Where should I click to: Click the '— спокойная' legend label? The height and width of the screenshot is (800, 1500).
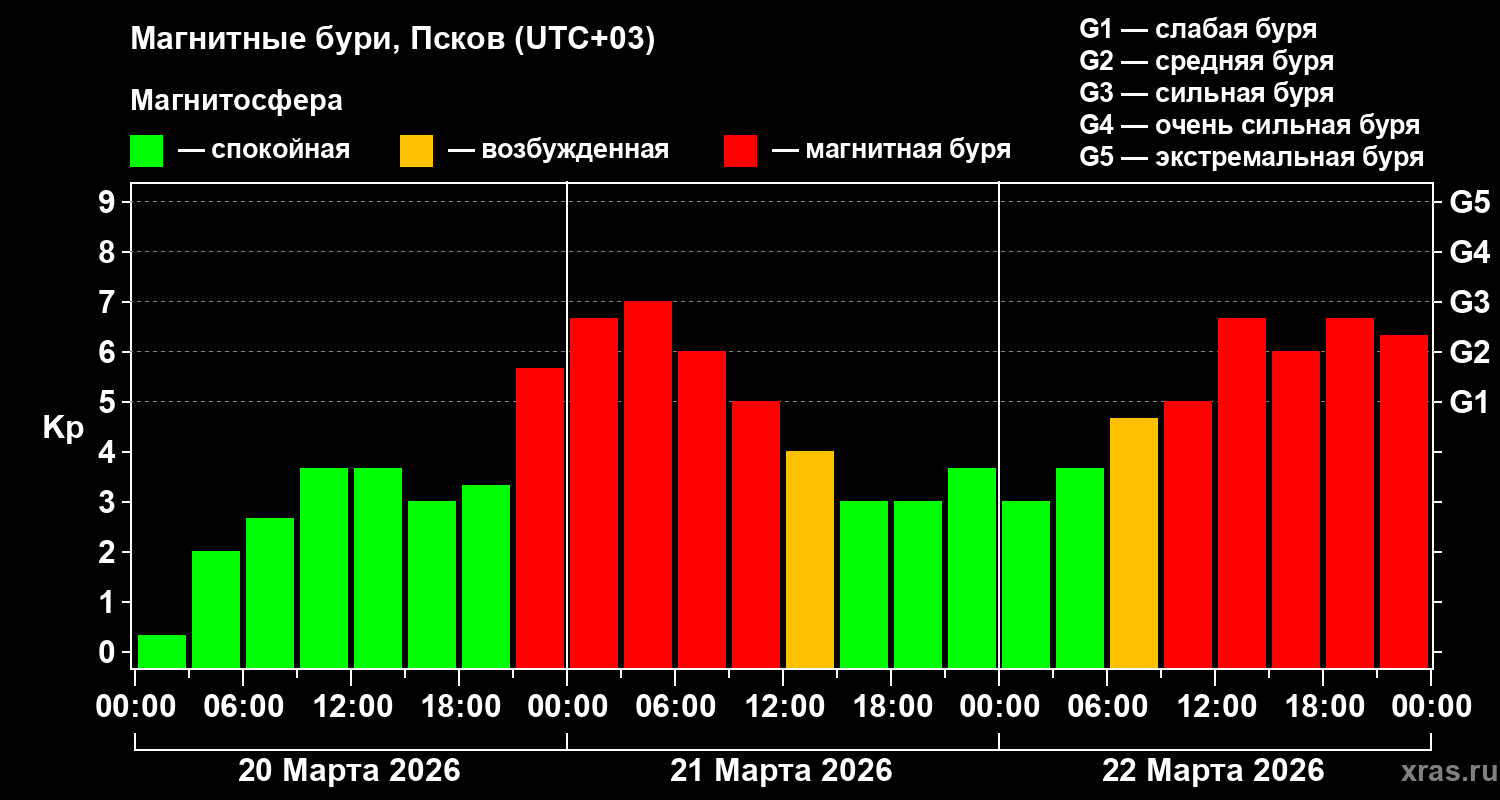264,150
